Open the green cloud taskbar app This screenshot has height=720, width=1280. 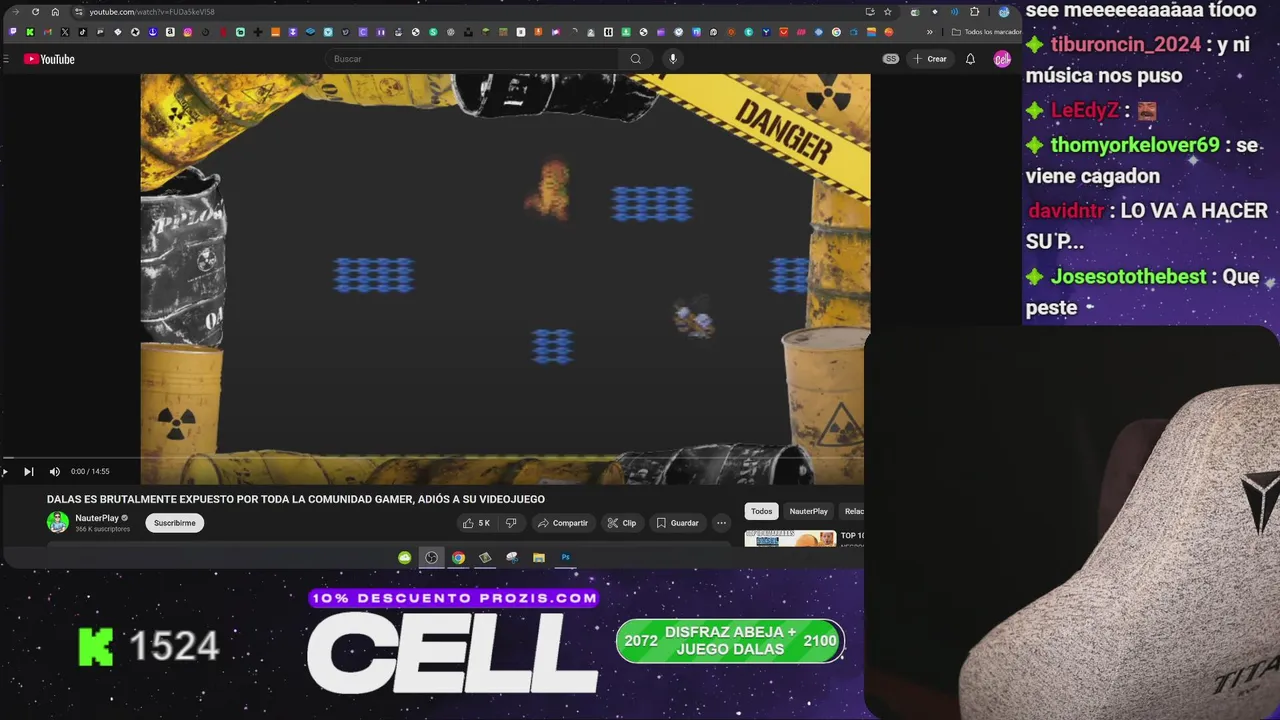pyautogui.click(x=404, y=558)
